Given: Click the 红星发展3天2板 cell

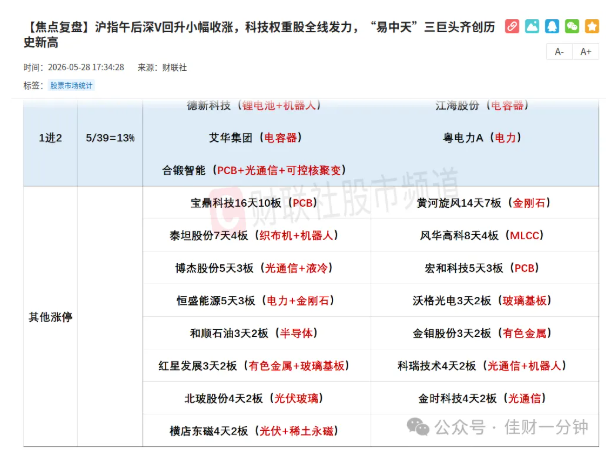Looking at the screenshot, I should (257, 366).
